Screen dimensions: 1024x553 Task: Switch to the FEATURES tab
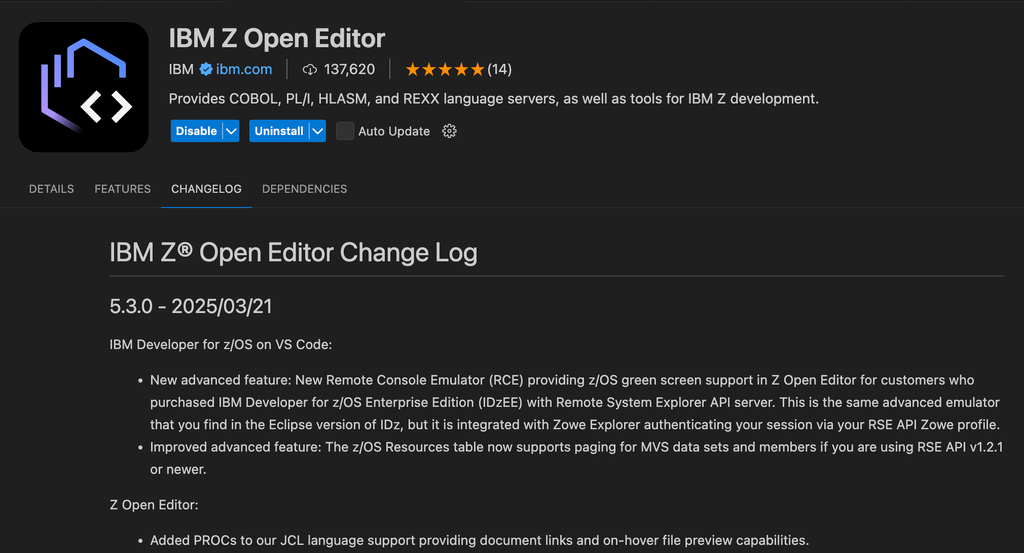(x=123, y=189)
